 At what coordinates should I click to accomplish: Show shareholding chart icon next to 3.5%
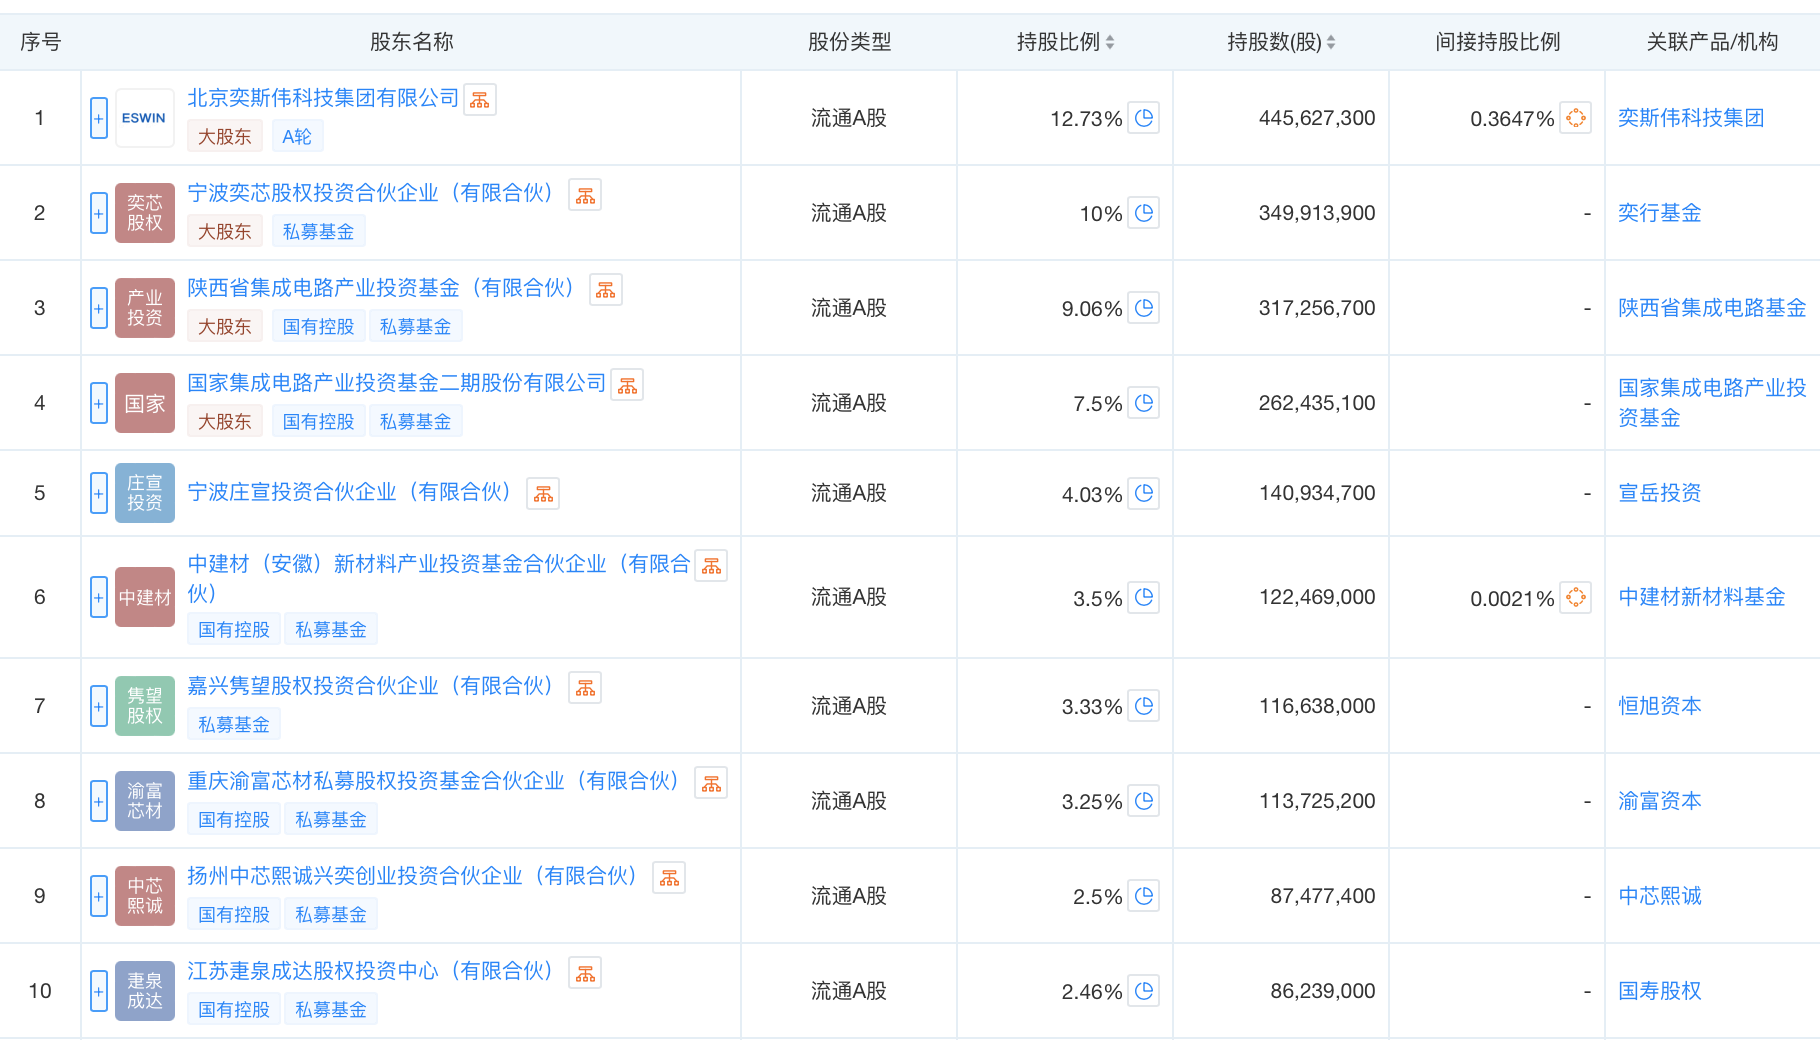coord(1144,597)
